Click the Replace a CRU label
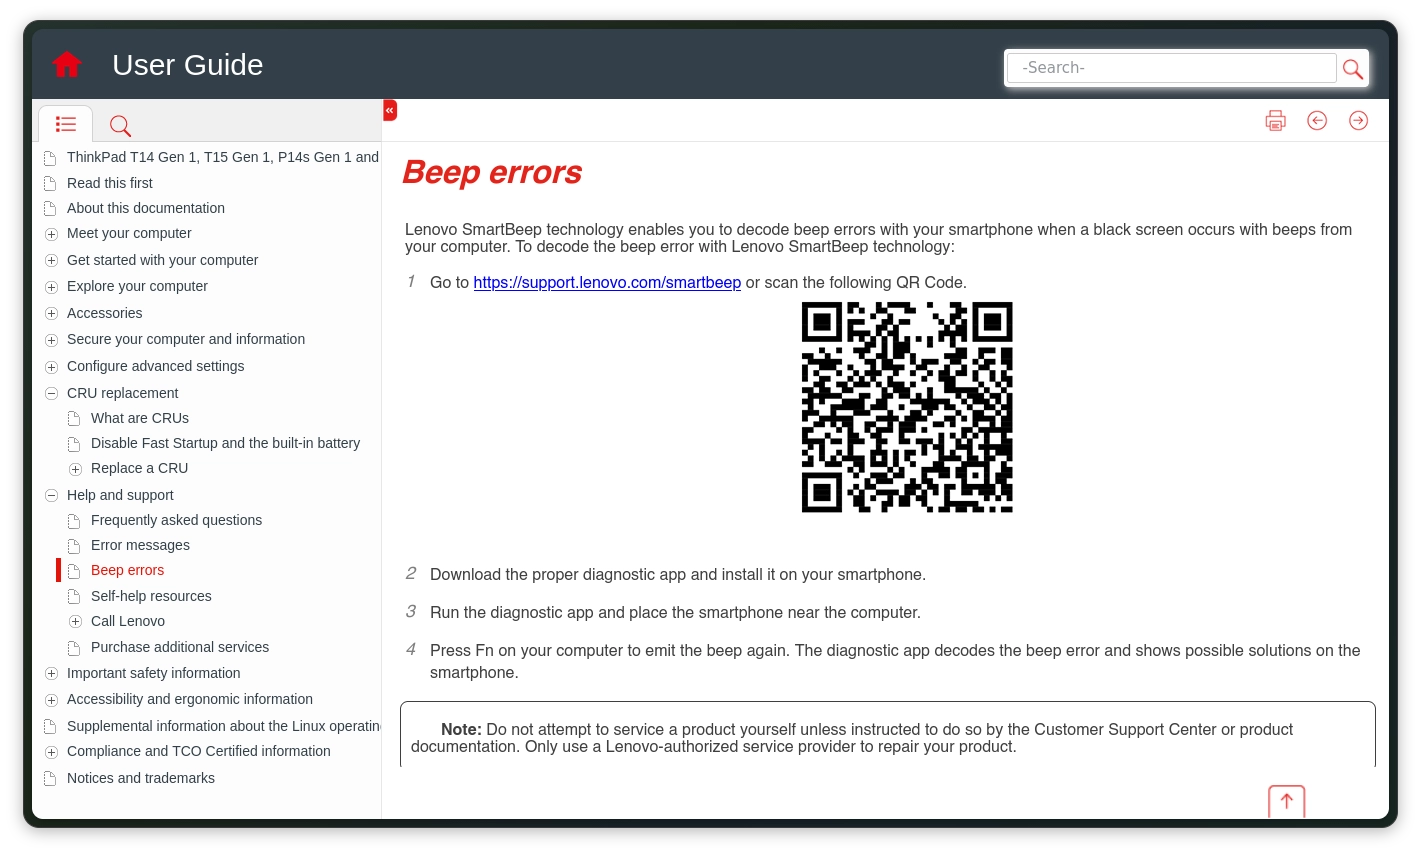This screenshot has height=854, width=1421. pyautogui.click(x=139, y=468)
